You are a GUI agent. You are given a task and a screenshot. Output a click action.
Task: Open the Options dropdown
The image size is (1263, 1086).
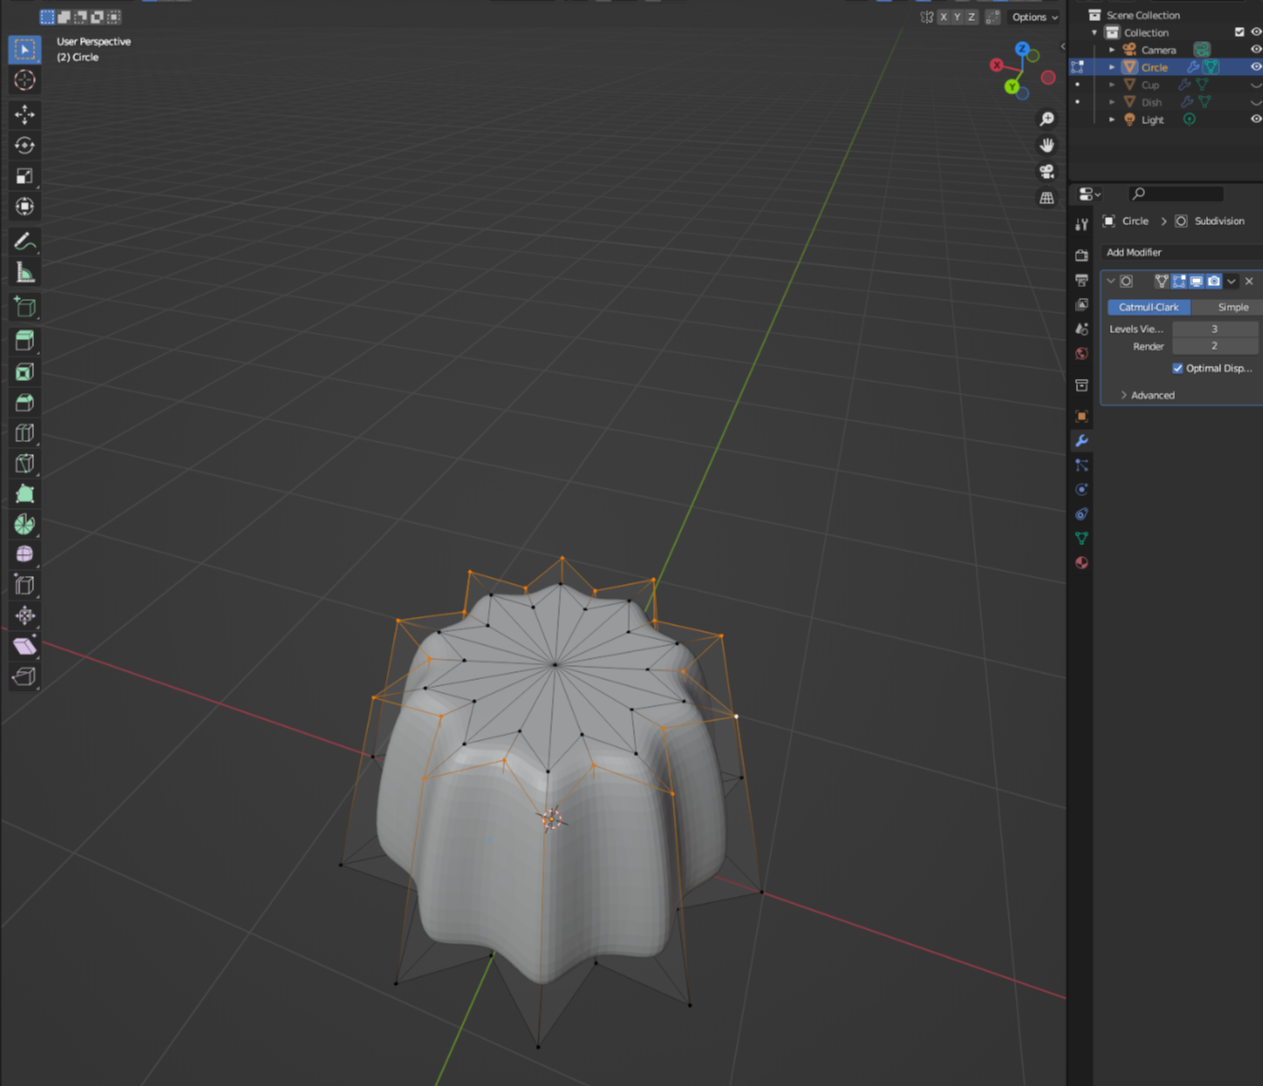point(1034,17)
